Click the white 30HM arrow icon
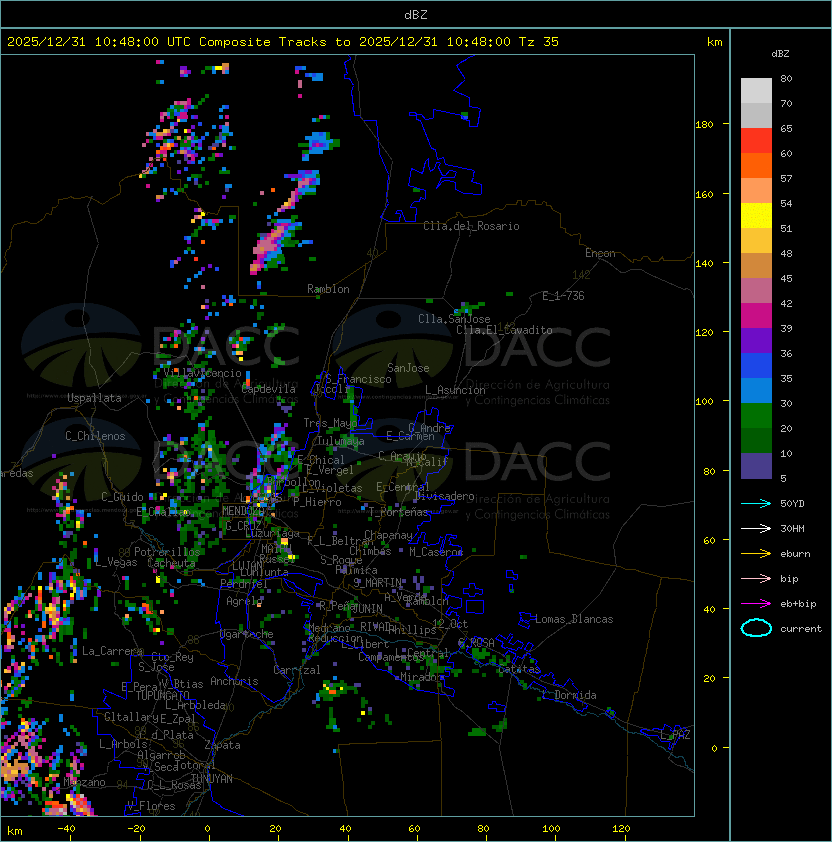 [756, 528]
